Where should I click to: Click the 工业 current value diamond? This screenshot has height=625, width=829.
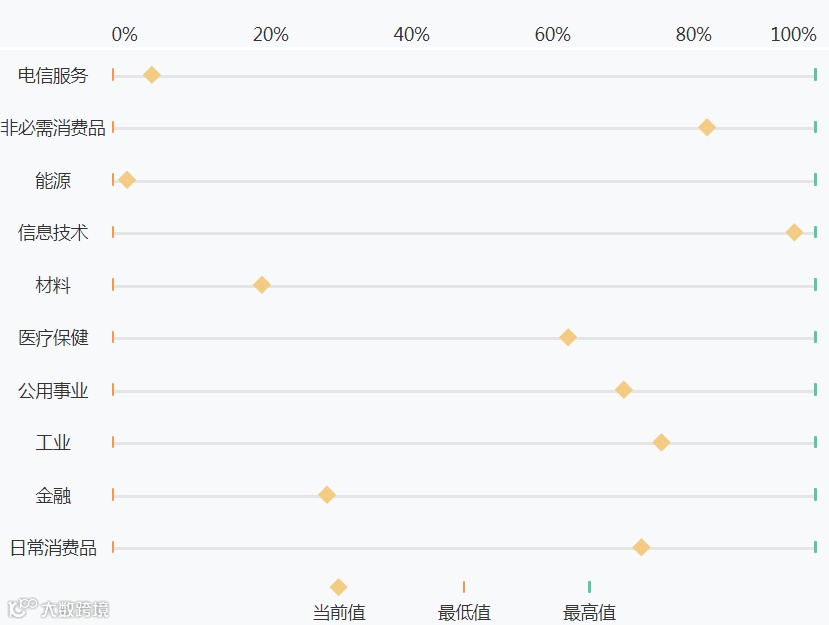click(661, 443)
